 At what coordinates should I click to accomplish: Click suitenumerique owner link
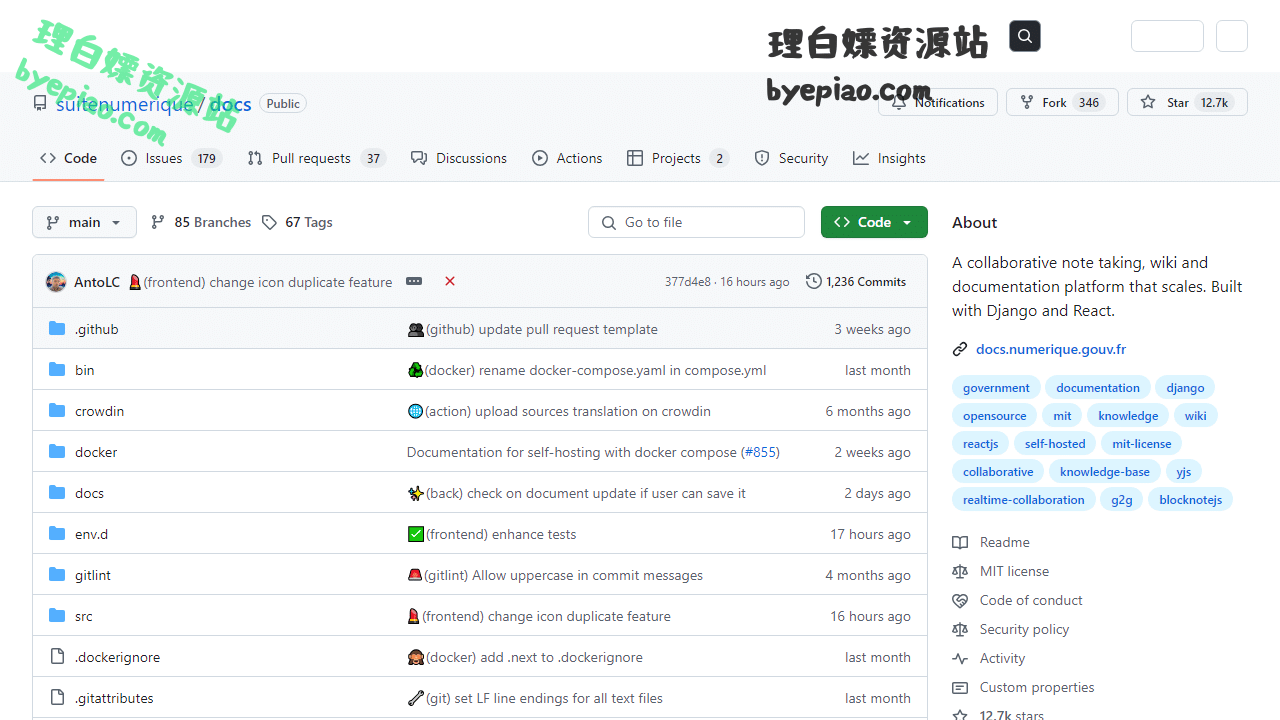click(x=125, y=104)
